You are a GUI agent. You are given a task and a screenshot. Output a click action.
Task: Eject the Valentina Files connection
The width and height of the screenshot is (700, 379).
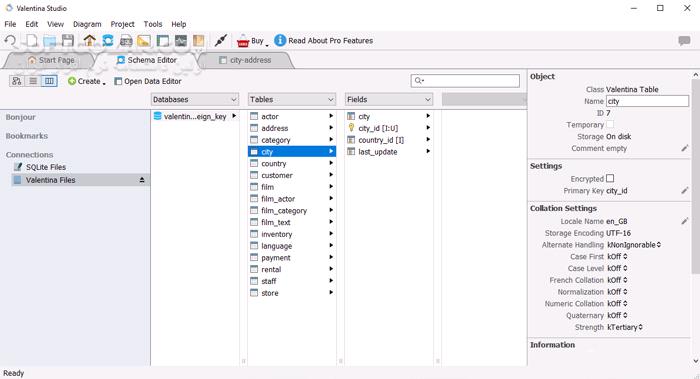[x=142, y=180]
